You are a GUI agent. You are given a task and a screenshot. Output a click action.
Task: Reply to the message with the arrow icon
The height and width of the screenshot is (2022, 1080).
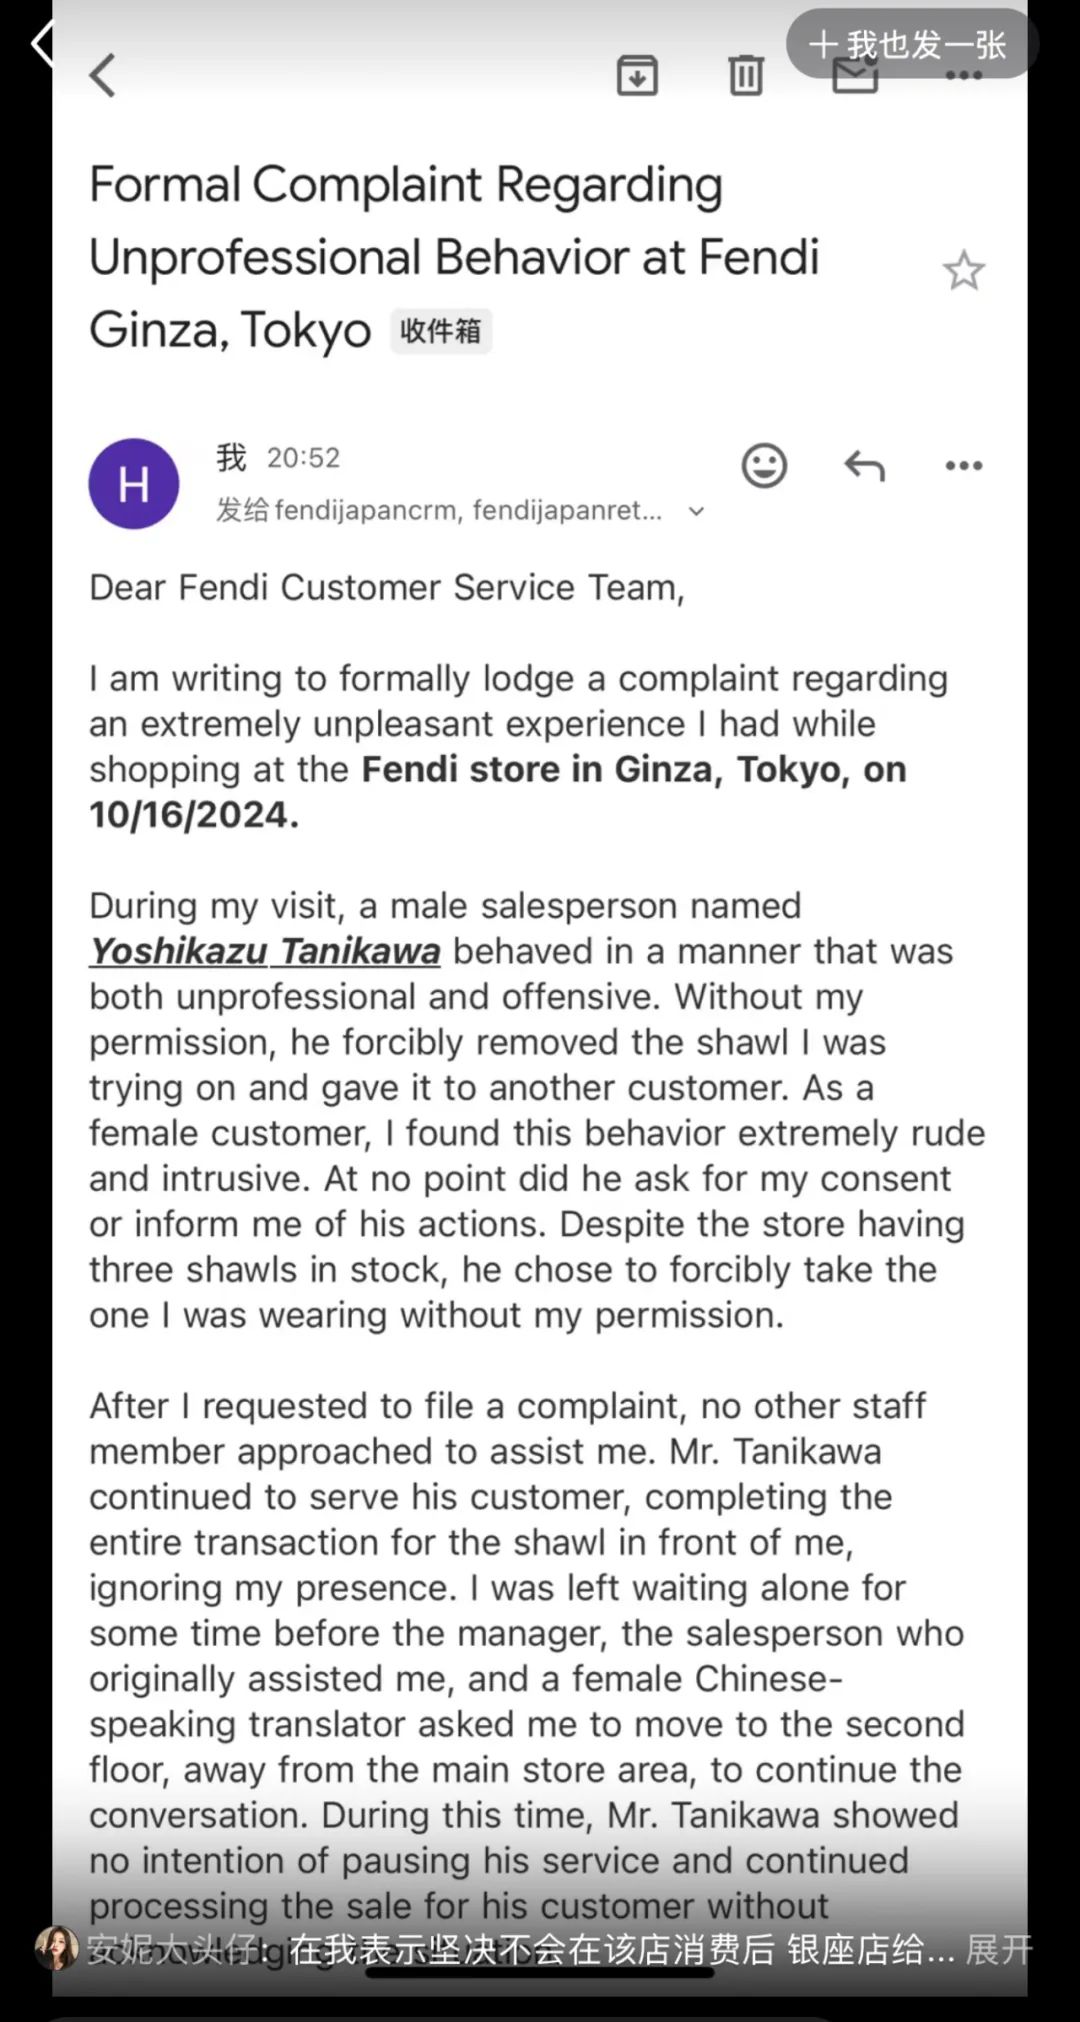tap(864, 466)
